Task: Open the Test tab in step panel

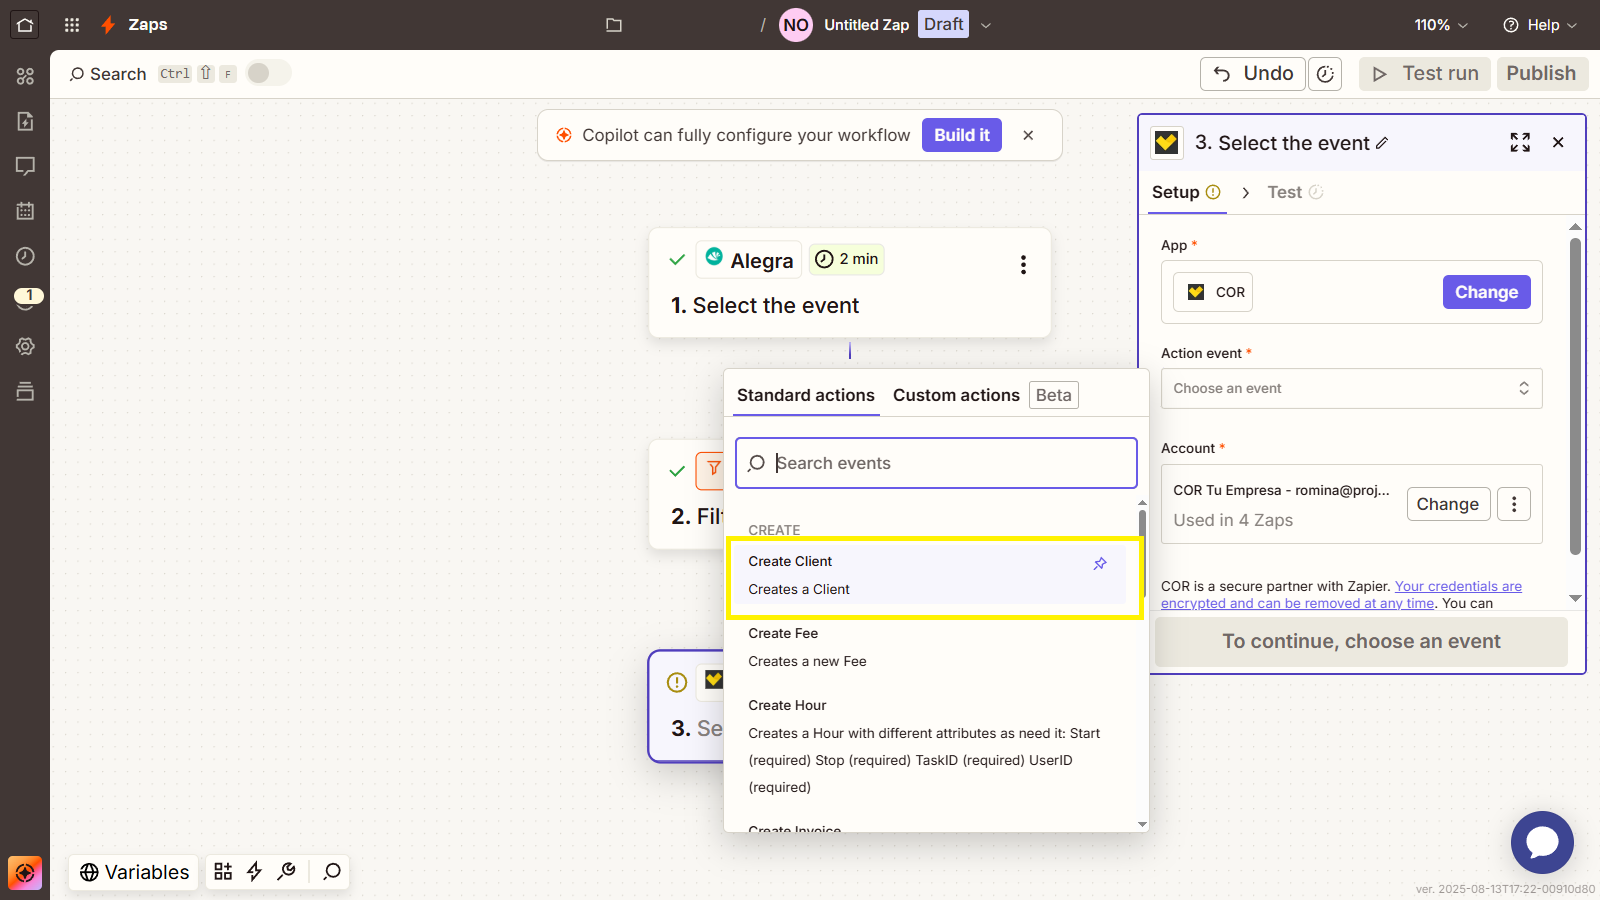Action: point(1295,193)
